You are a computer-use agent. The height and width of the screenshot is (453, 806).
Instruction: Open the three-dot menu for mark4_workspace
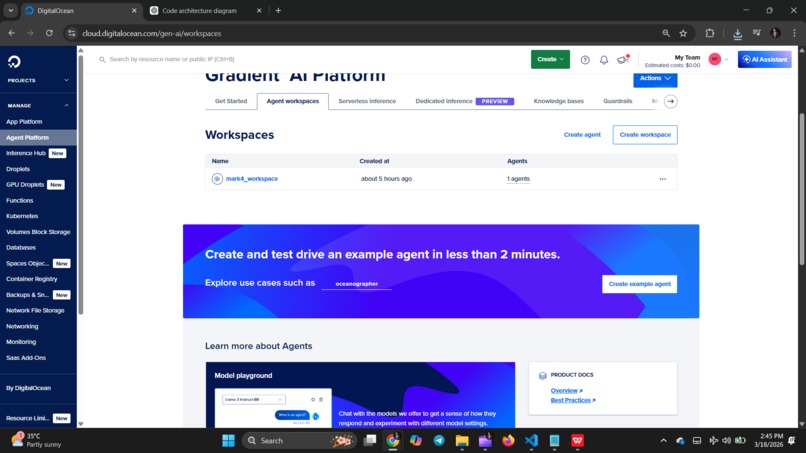click(x=663, y=179)
